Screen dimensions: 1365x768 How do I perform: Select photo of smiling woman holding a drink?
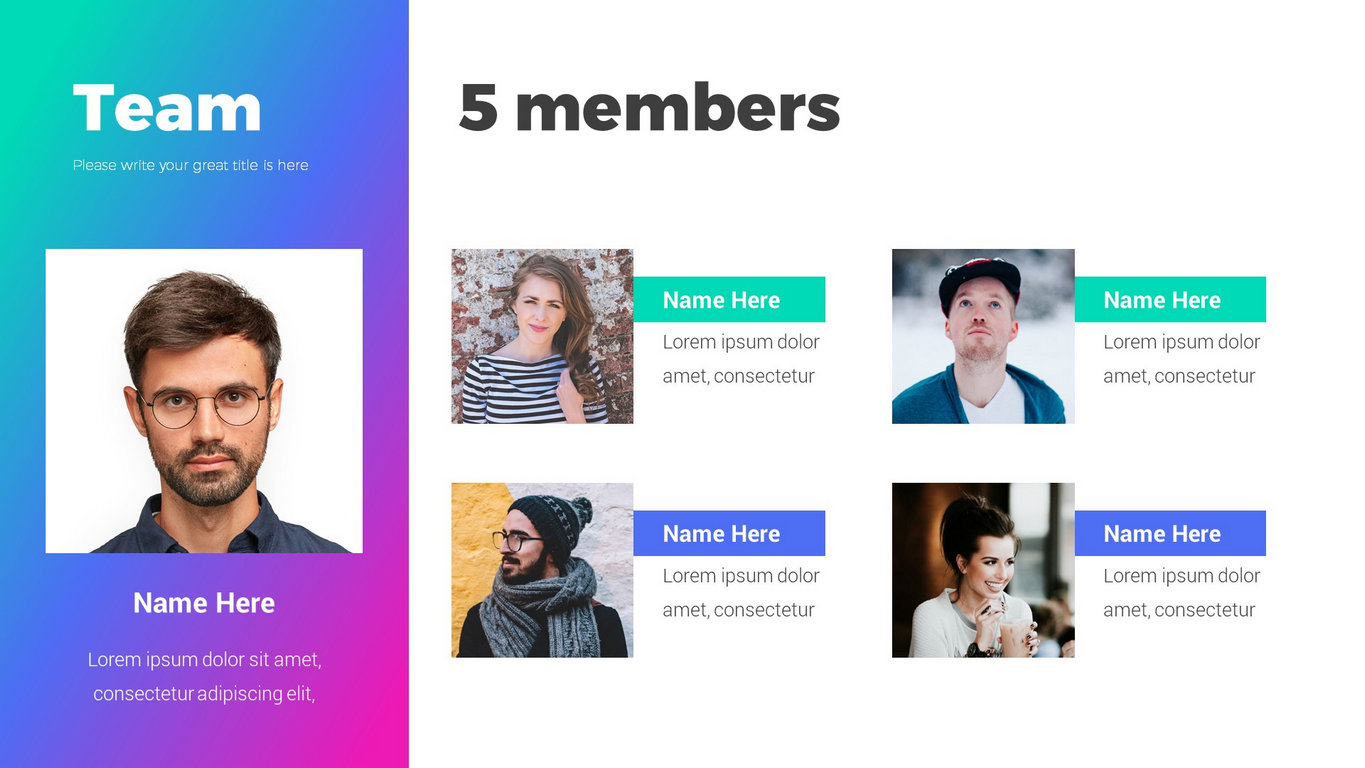(983, 570)
